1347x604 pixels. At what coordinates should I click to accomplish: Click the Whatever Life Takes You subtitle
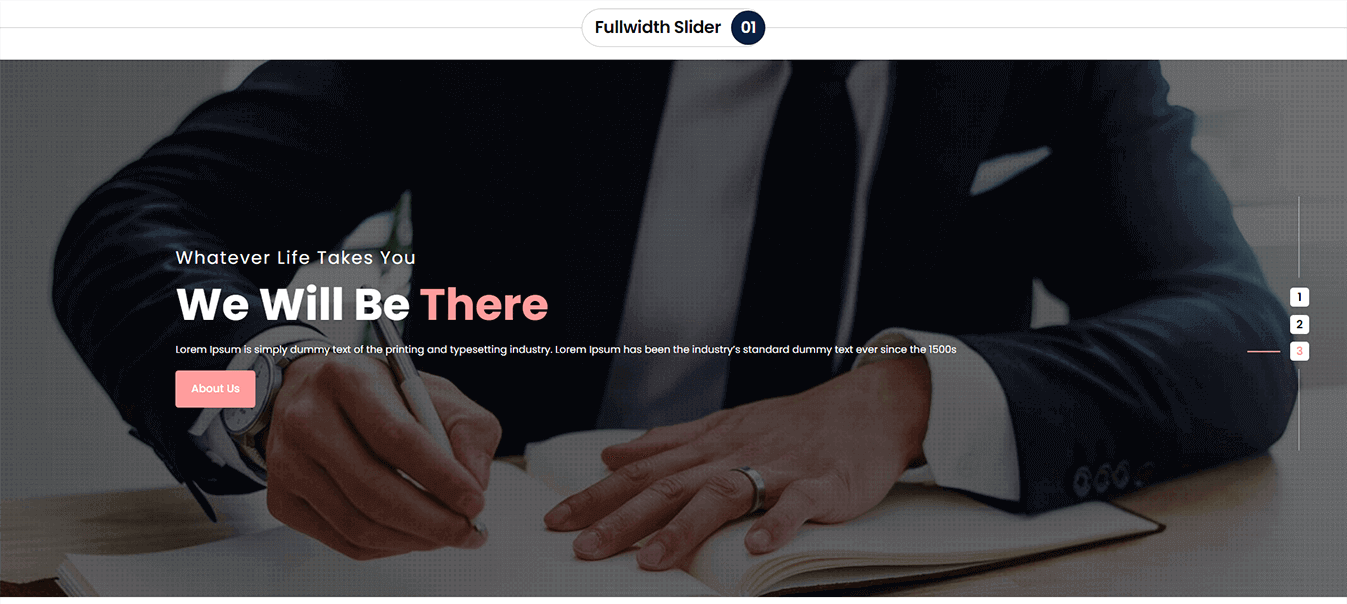[x=296, y=258]
